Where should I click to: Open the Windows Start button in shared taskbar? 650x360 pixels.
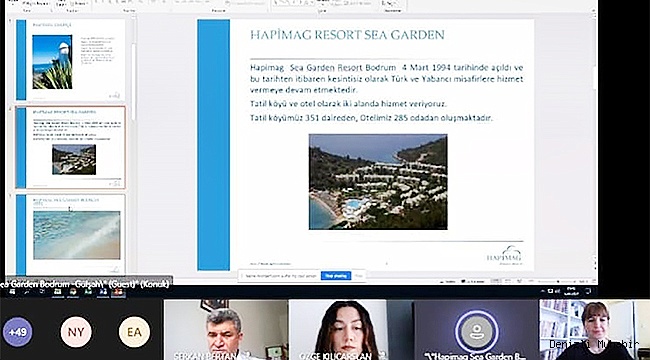coord(12,292)
